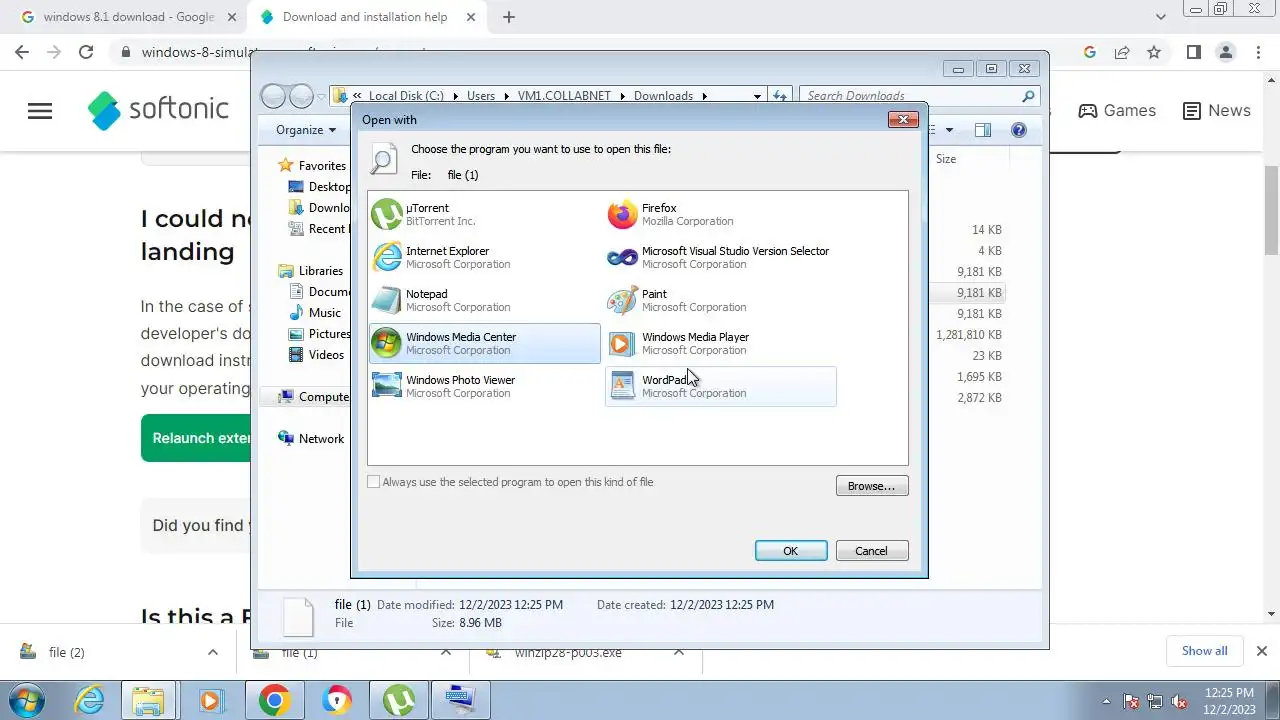Open Chrome's tab search dropdown
Screen dimensions: 1280x720
[1160, 17]
